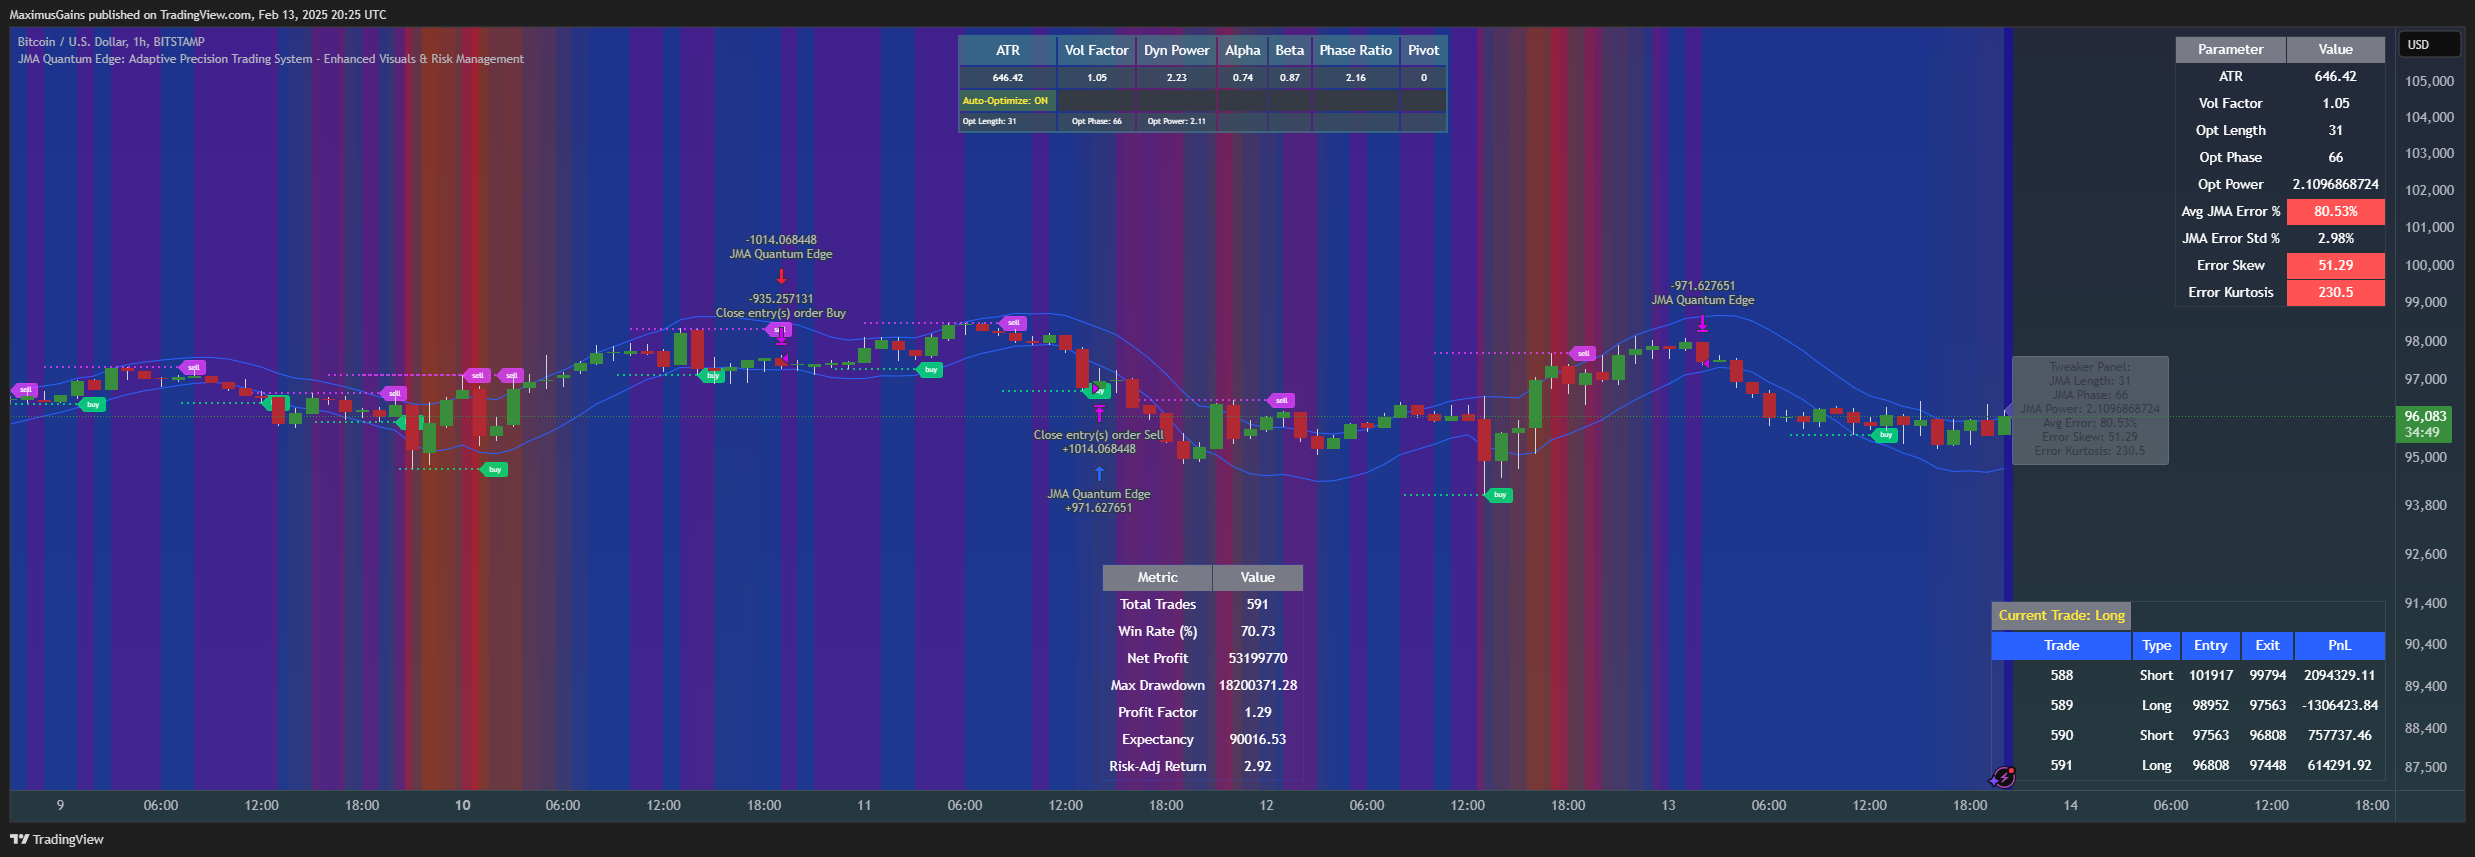Image resolution: width=2475 pixels, height=857 pixels.
Task: Click the 'Opt Phase: 66' cell in top table
Action: pos(1096,122)
